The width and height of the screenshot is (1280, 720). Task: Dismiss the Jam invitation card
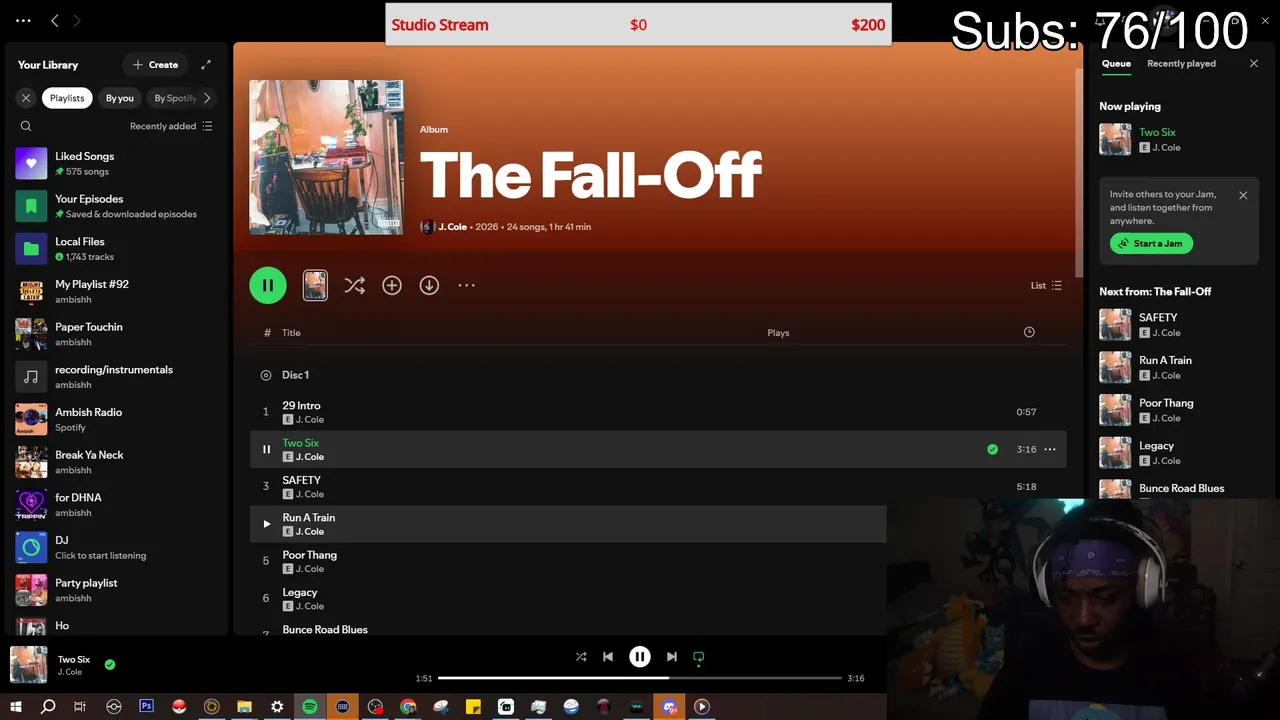click(x=1243, y=196)
